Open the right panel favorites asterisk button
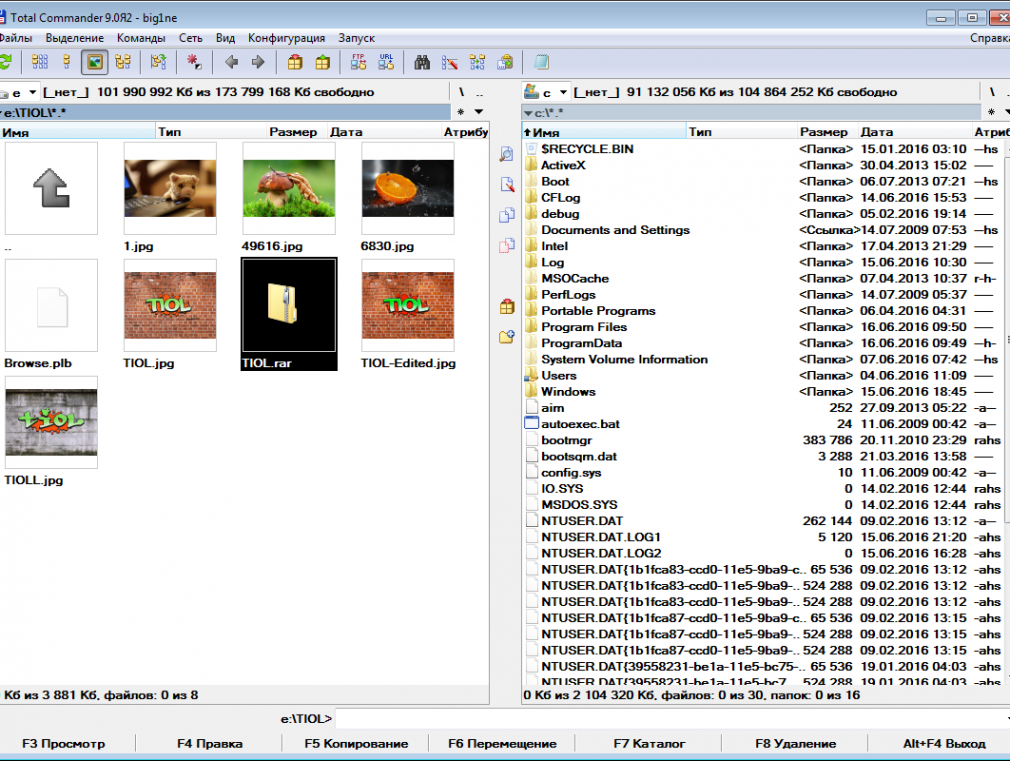Screen dimensions: 1010x761 pos(991,112)
